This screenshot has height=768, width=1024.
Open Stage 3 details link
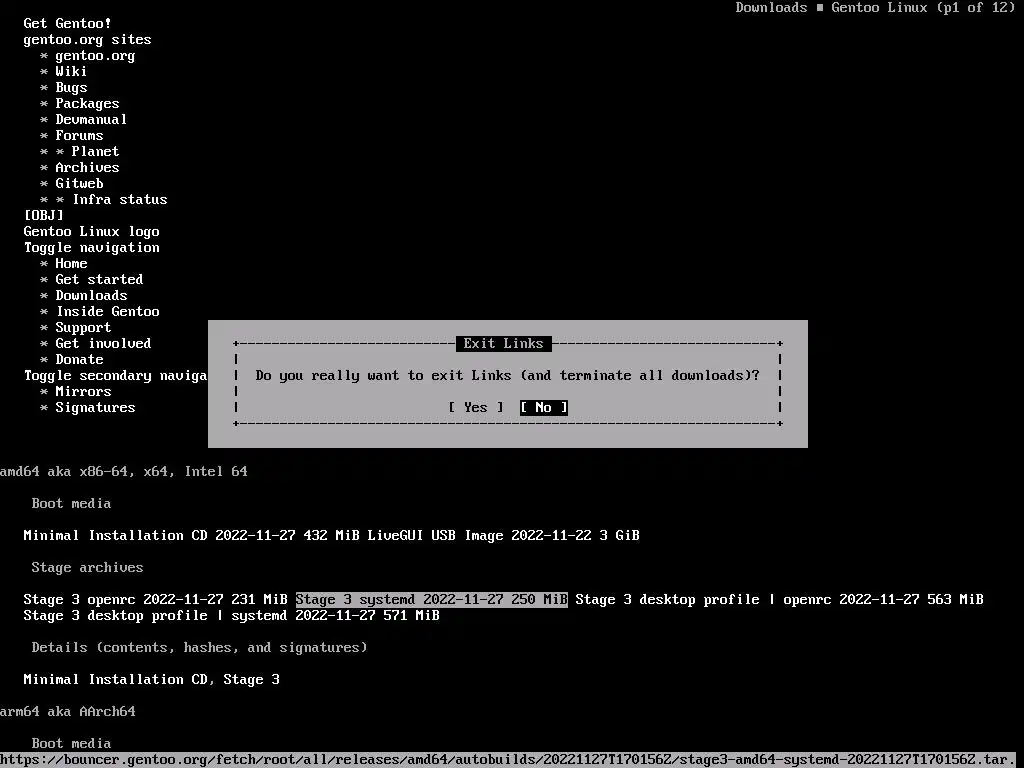251,679
